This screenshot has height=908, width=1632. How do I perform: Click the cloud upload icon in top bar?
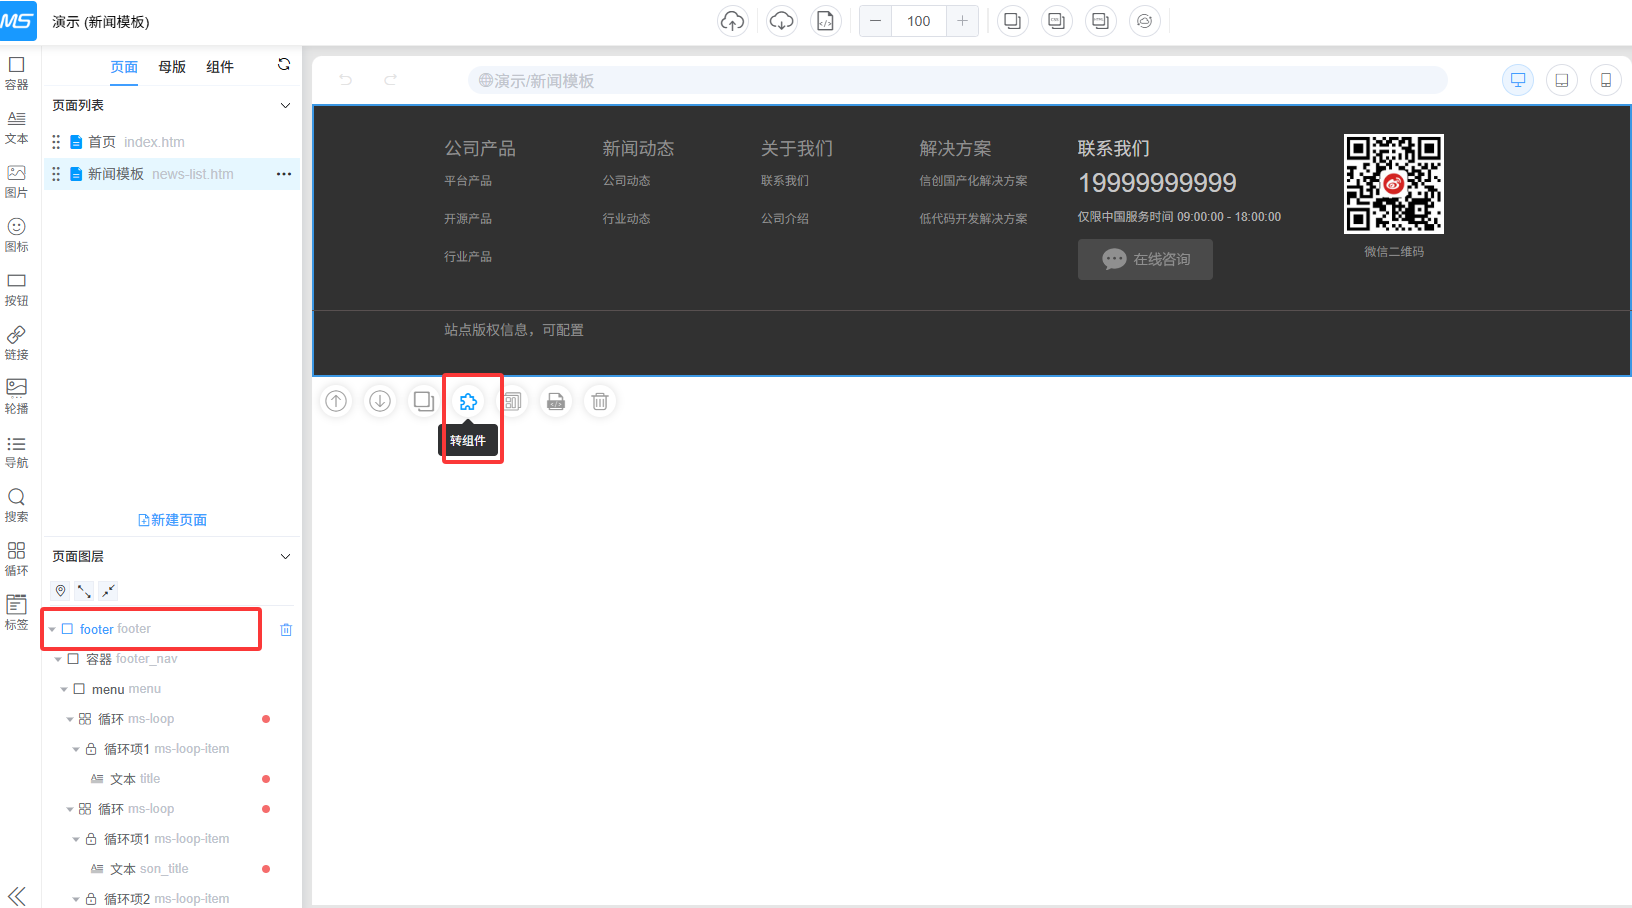733,21
